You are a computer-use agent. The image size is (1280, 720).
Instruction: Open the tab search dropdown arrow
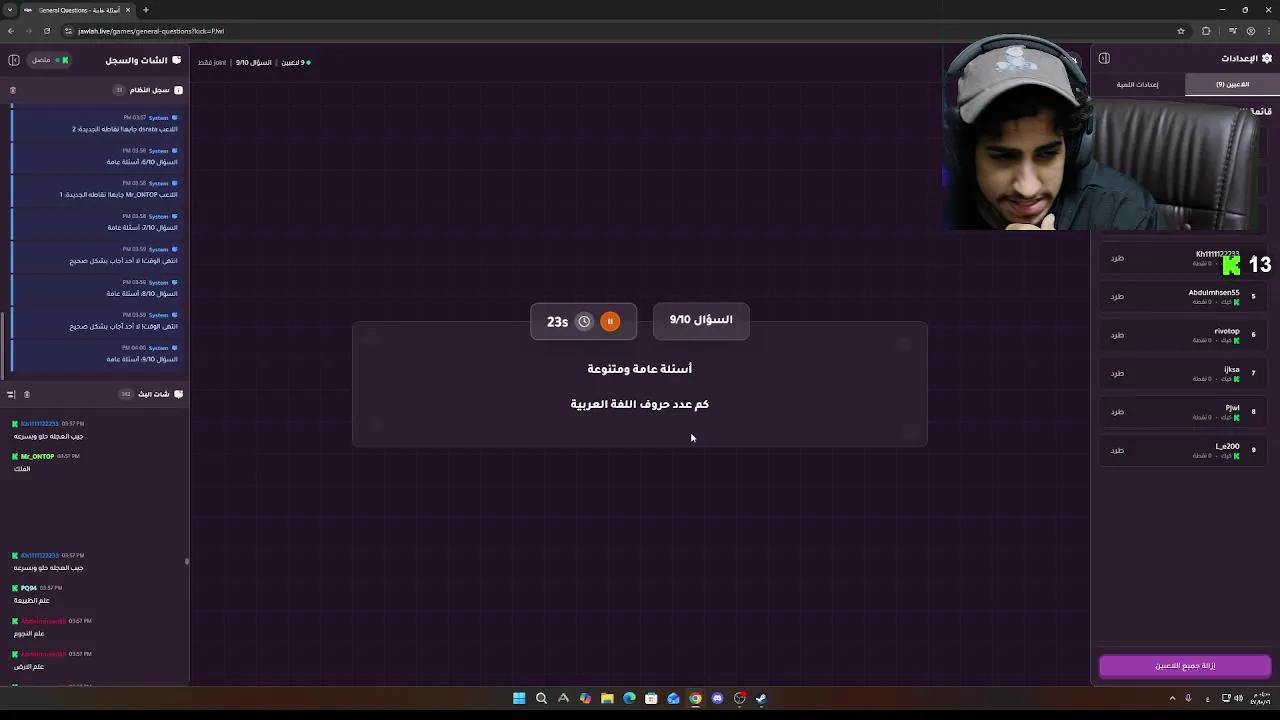point(10,10)
